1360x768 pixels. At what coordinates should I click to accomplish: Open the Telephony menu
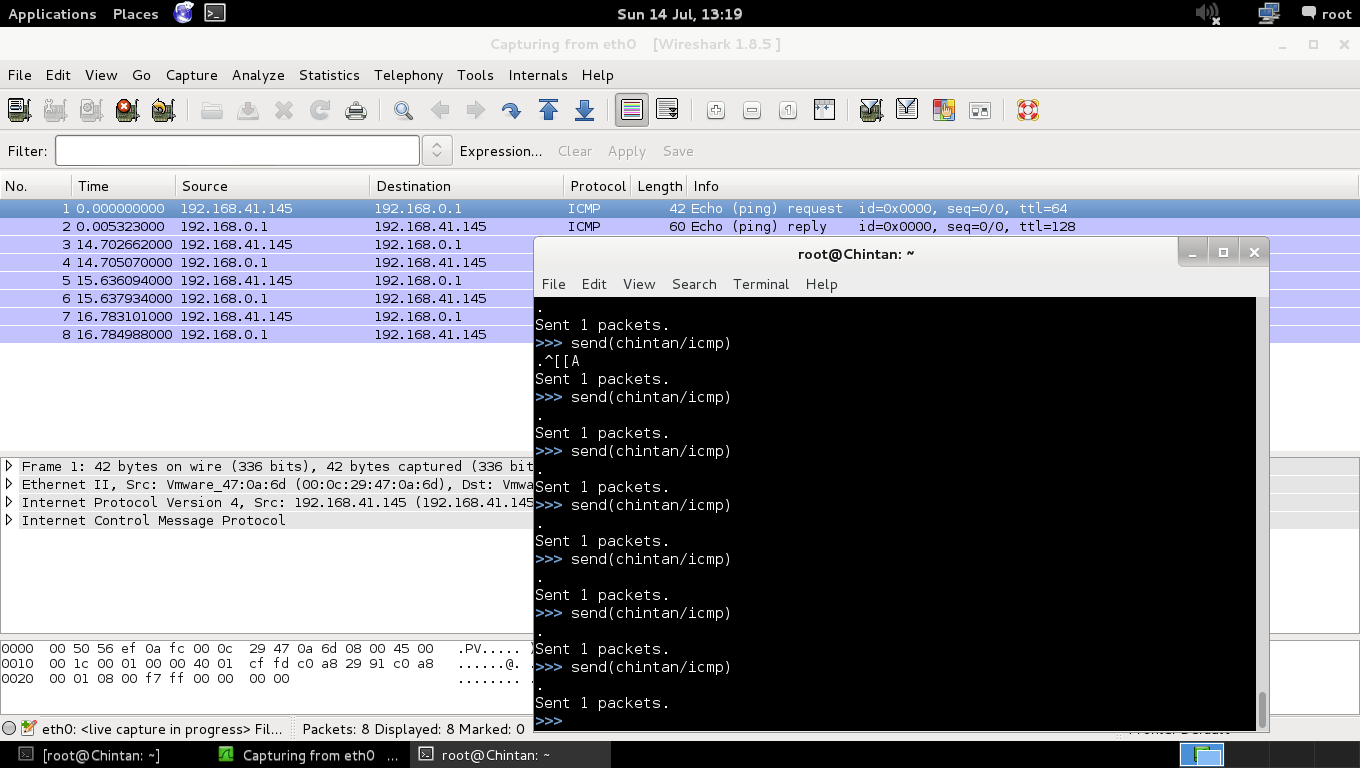pyautogui.click(x=408, y=75)
